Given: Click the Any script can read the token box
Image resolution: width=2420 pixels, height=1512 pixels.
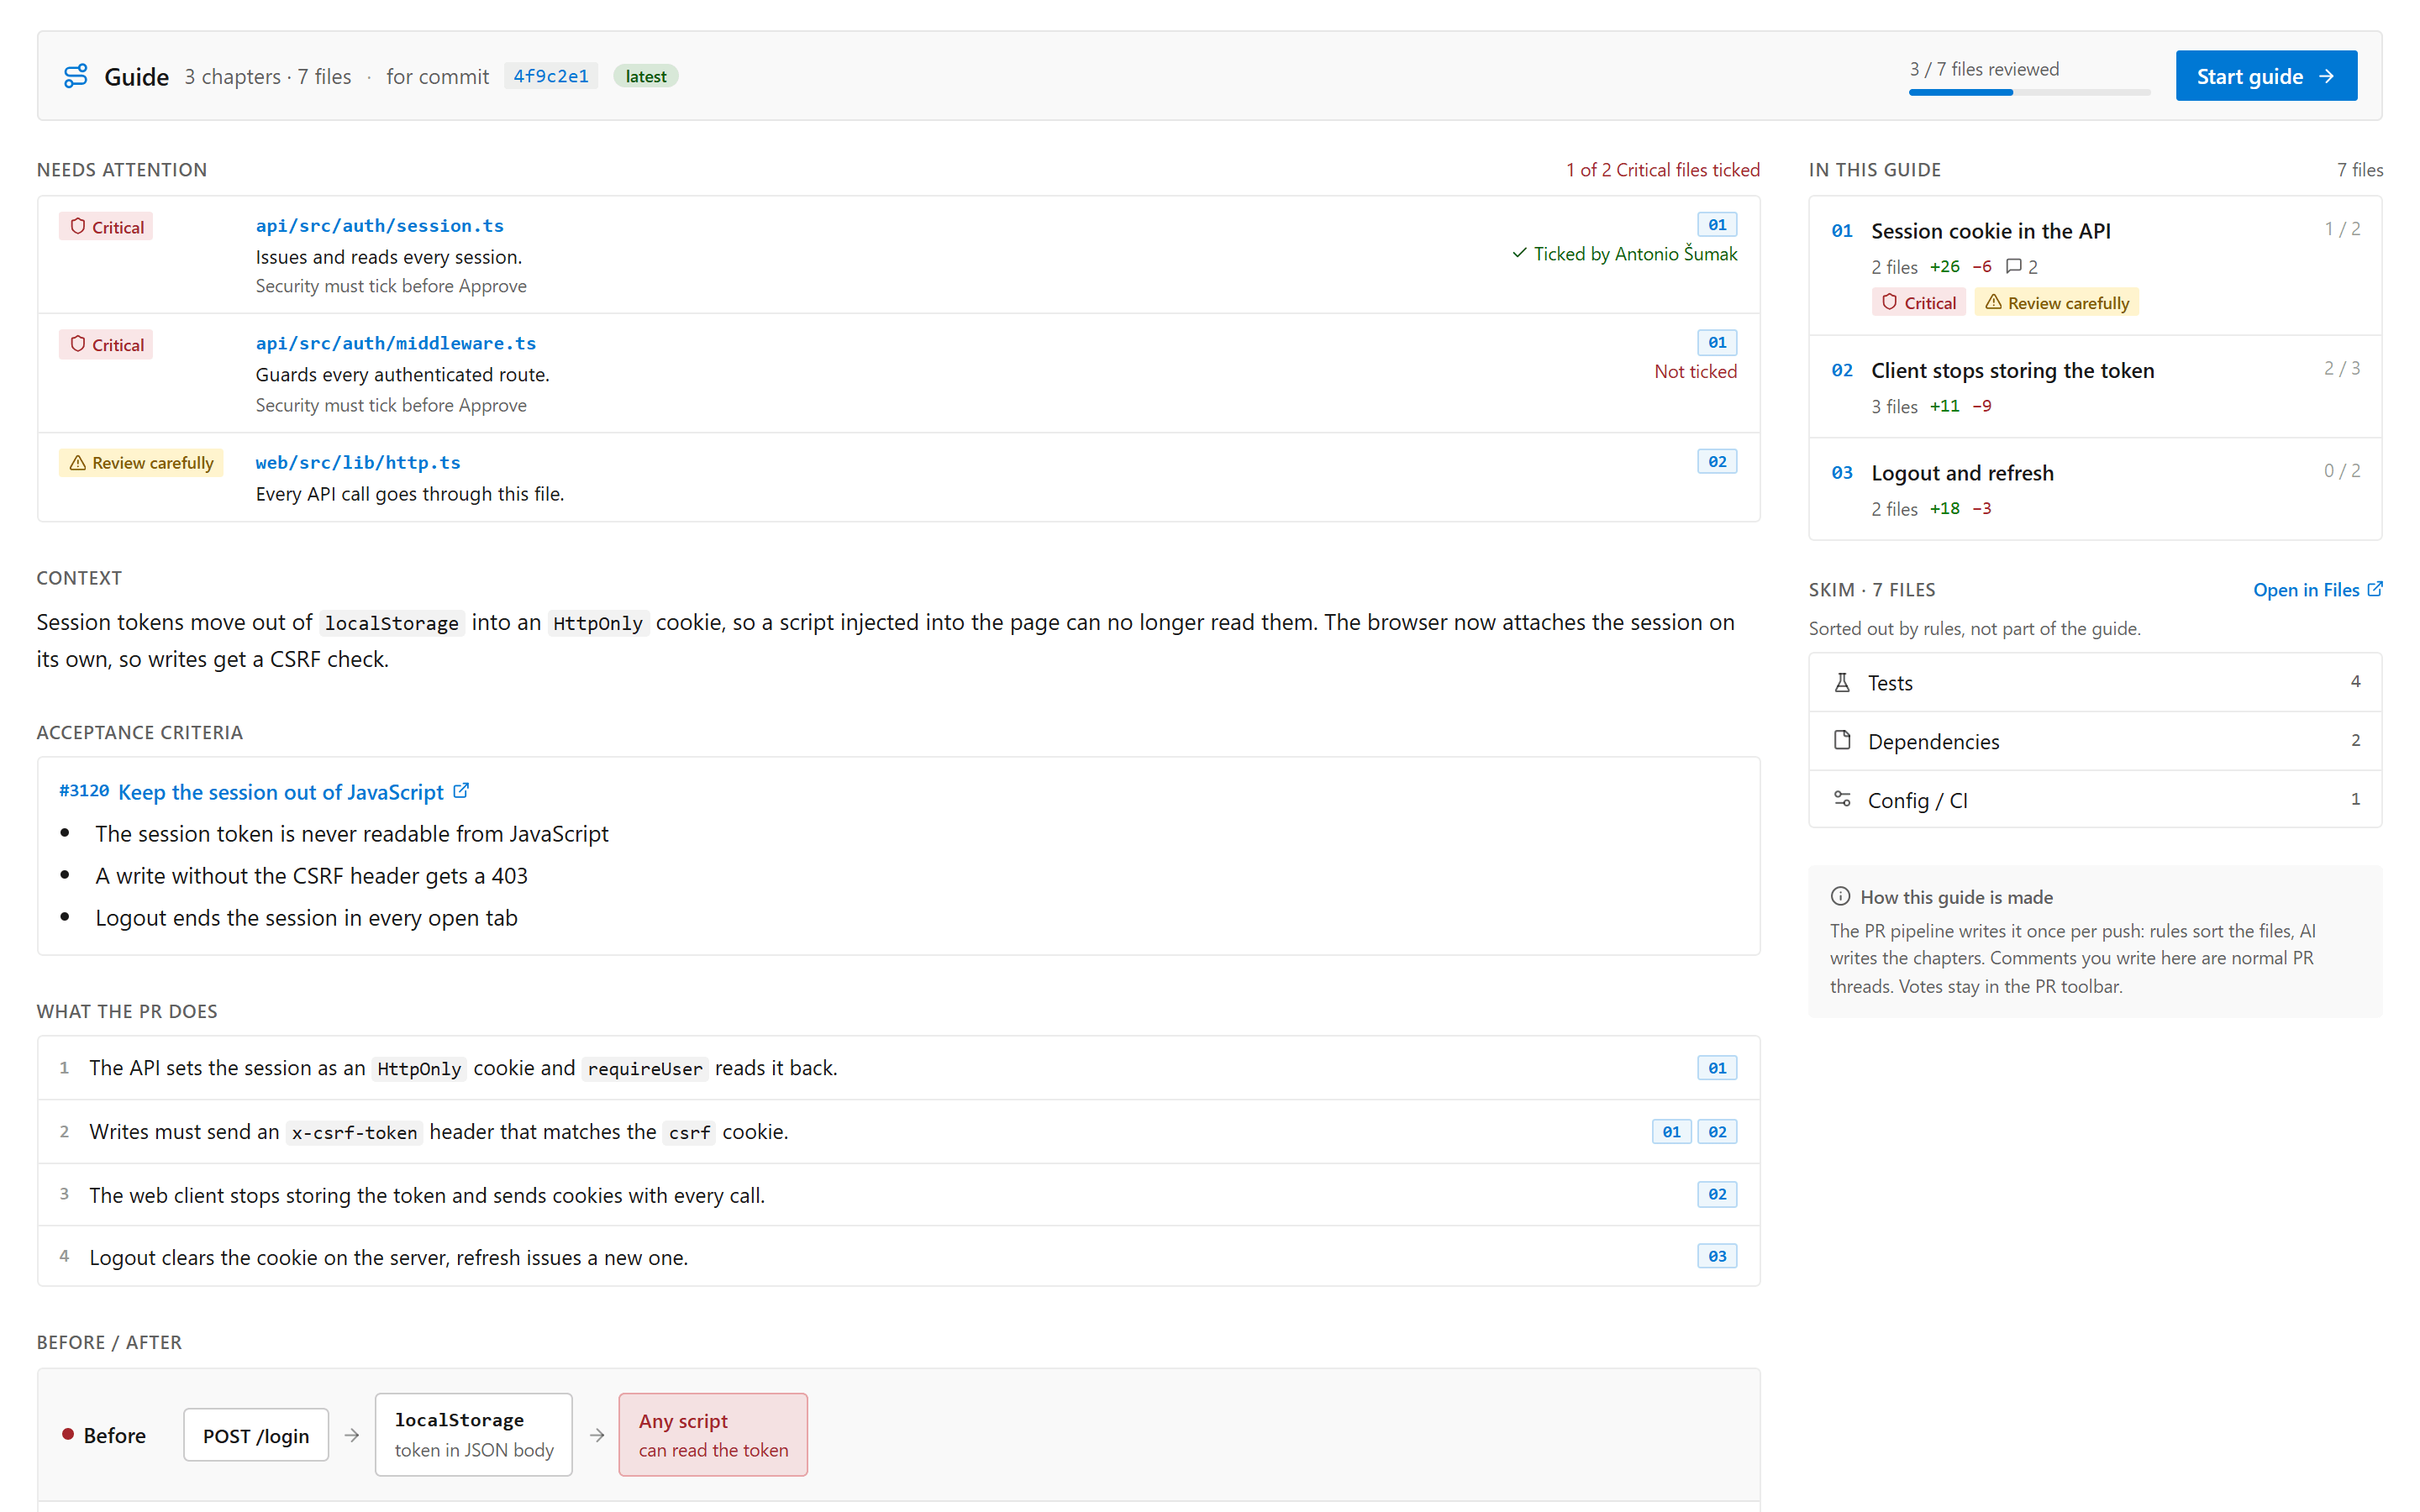Looking at the screenshot, I should [713, 1434].
